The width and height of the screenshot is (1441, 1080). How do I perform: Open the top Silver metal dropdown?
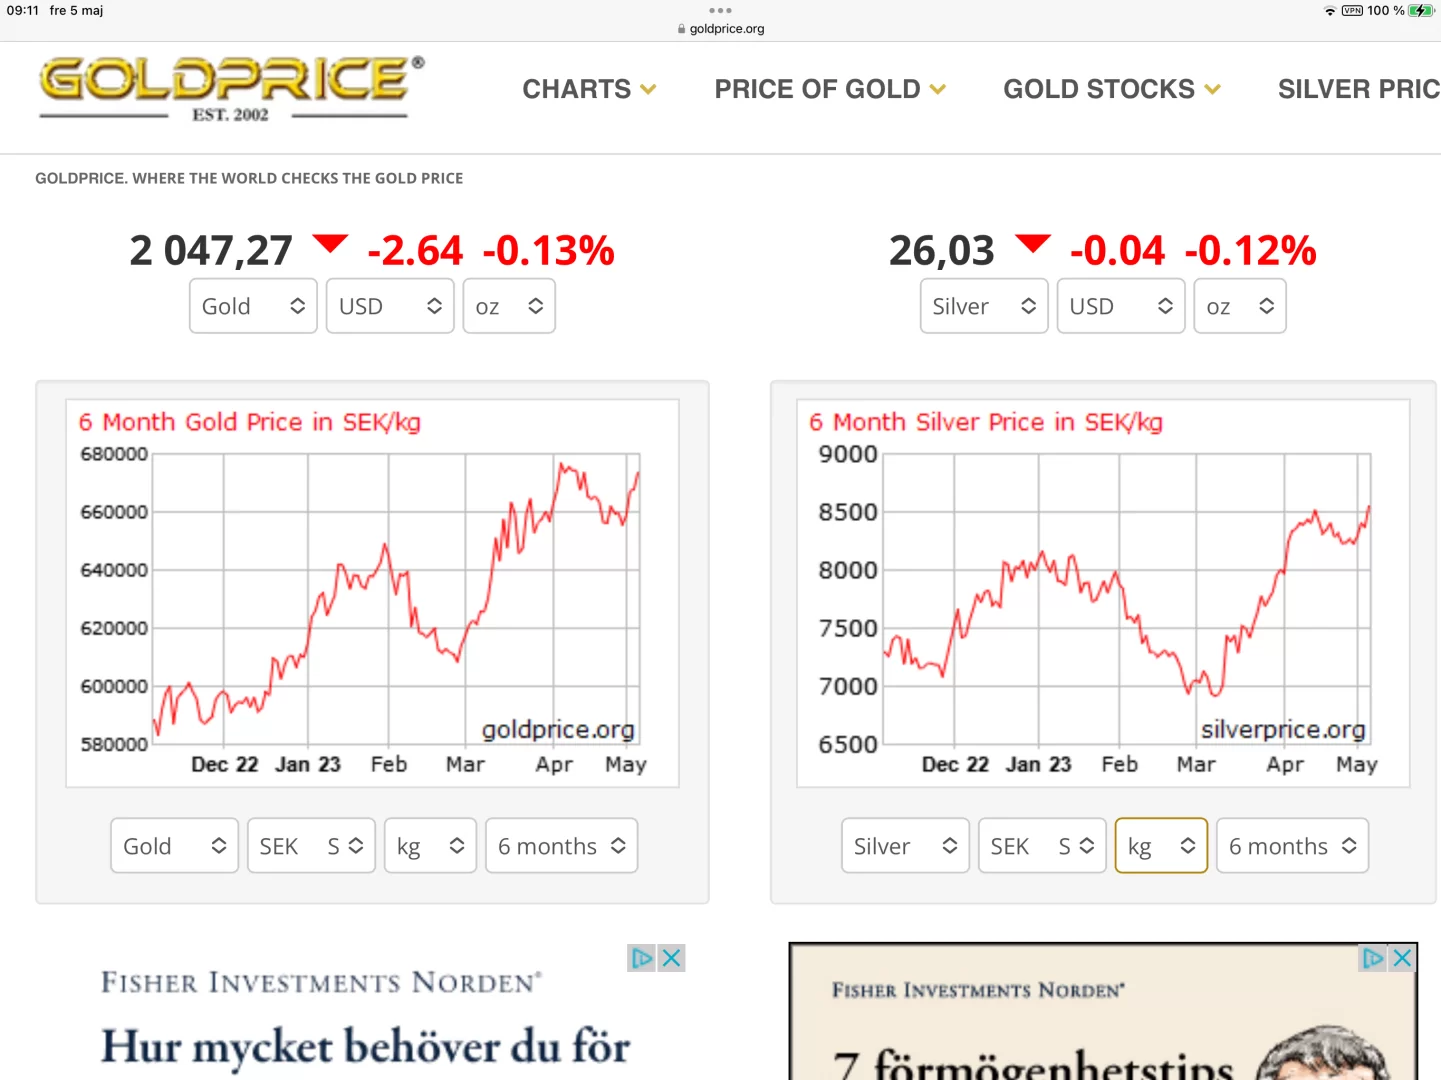point(983,306)
